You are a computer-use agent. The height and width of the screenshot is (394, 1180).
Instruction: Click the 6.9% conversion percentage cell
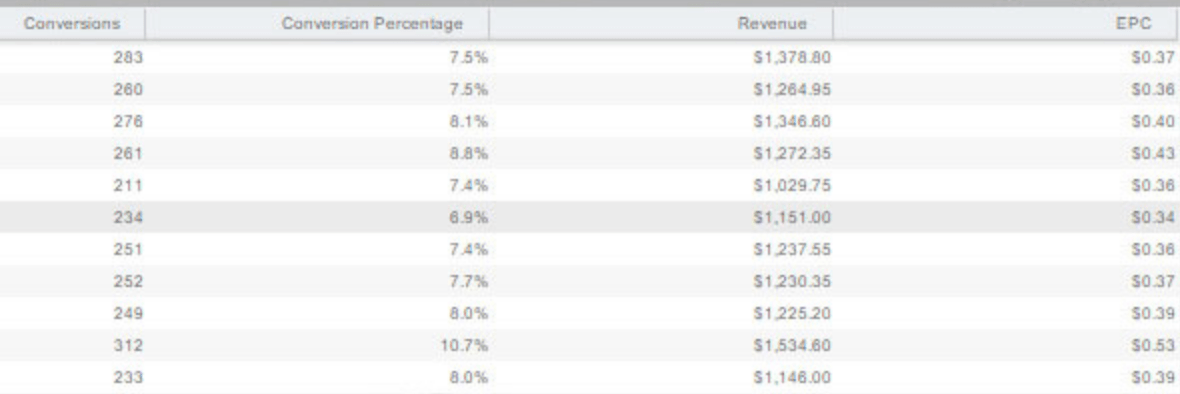pyautogui.click(x=317, y=217)
